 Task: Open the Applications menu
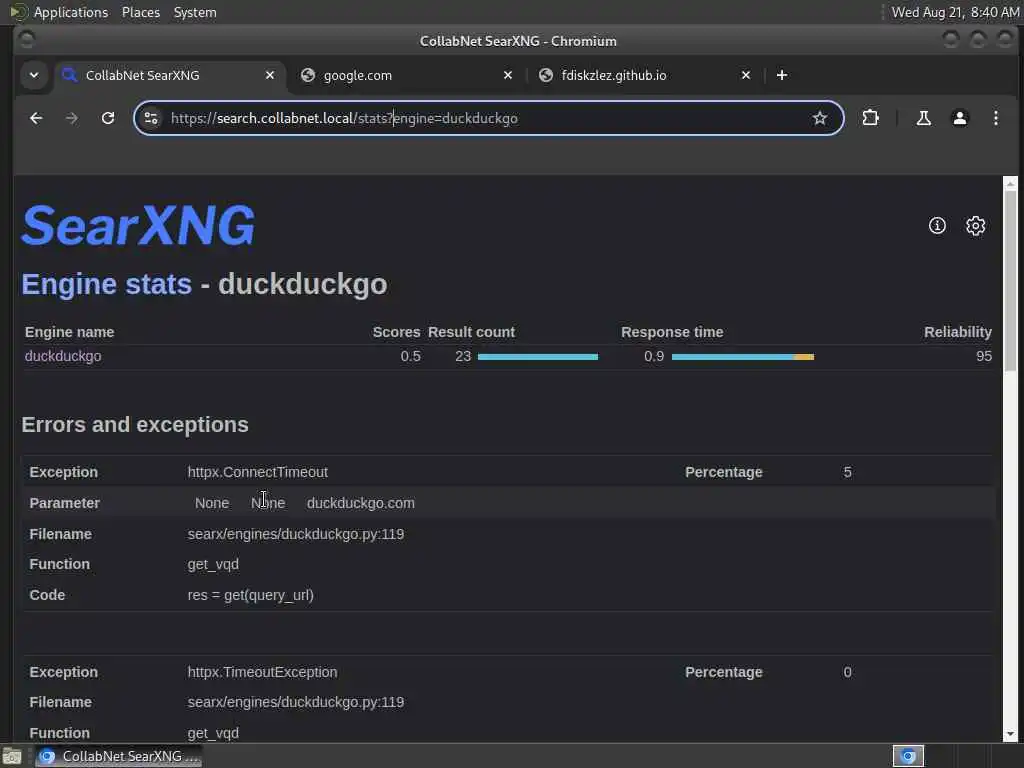(71, 12)
